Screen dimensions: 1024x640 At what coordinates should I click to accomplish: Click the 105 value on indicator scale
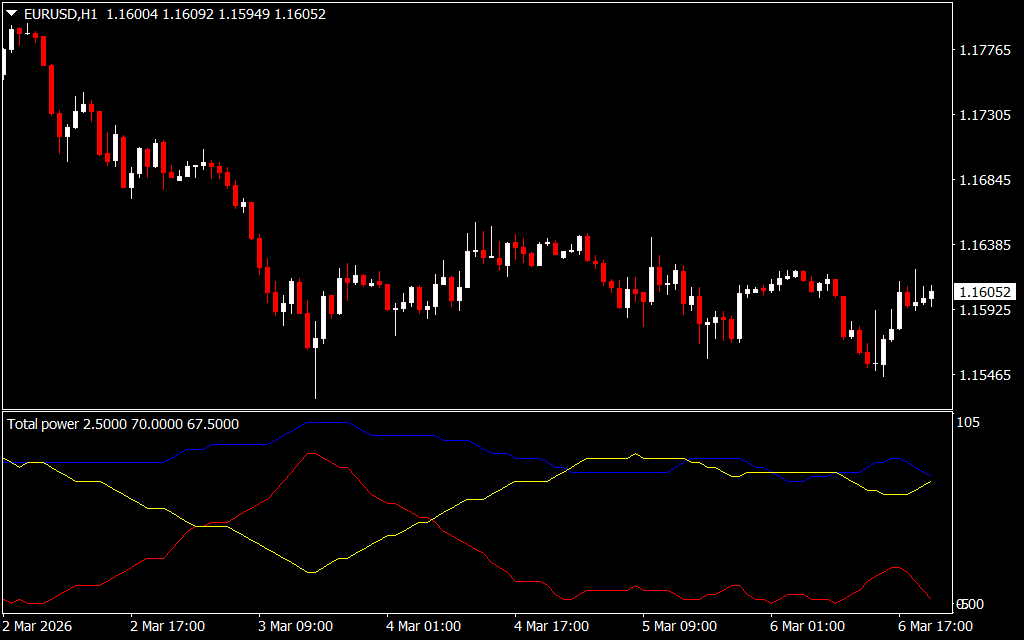pyautogui.click(x=970, y=423)
